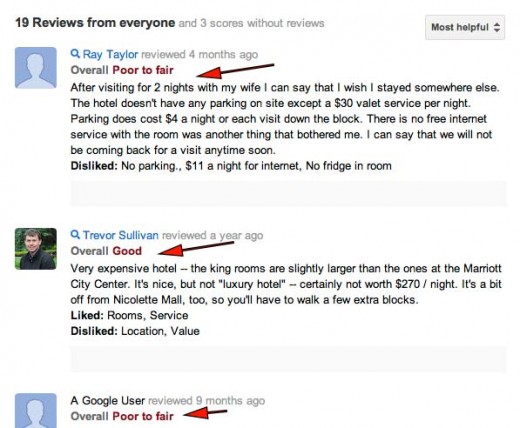The width and height of the screenshot is (520, 428).
Task: Click the "19 Reviews from everyone" heading
Action: (x=95, y=23)
